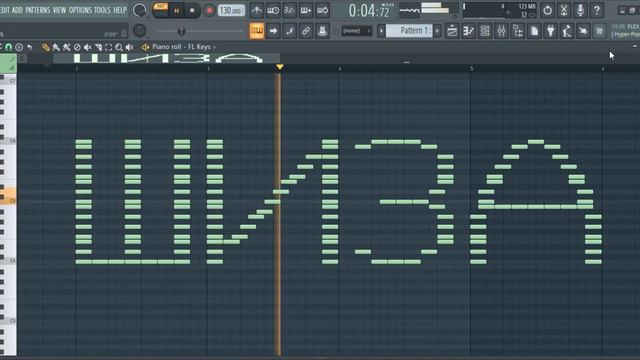Click the output oscilloscope display
The height and width of the screenshot is (360, 640).
[409, 11]
